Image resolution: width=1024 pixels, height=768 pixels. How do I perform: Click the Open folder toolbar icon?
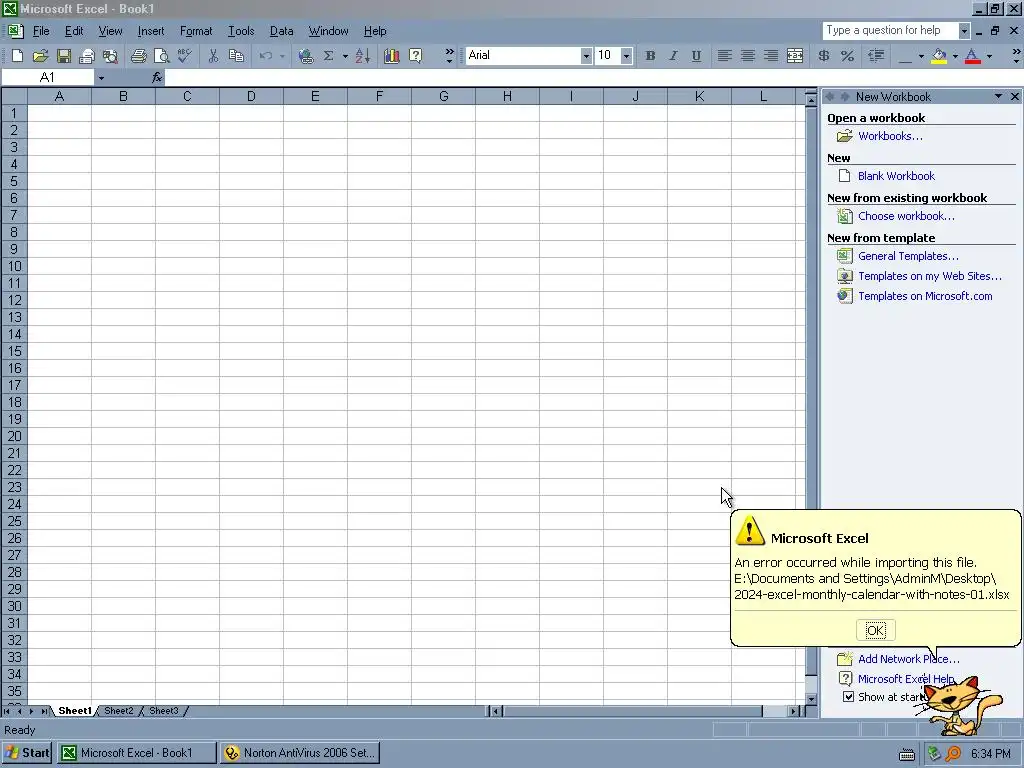click(40, 56)
